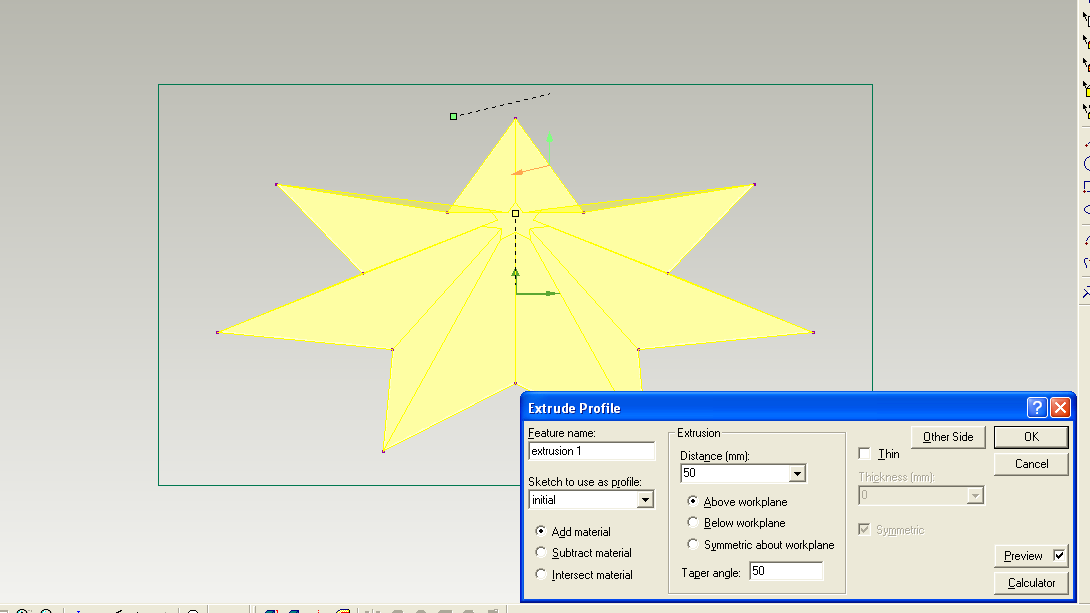Confirm extrusion with OK button
This screenshot has height=613, width=1090.
point(1031,437)
